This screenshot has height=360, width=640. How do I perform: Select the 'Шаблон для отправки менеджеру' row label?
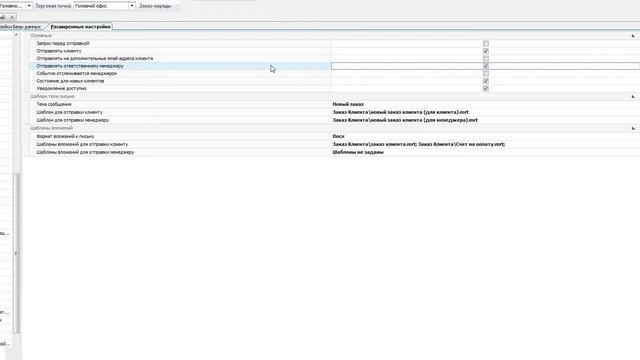pos(73,120)
